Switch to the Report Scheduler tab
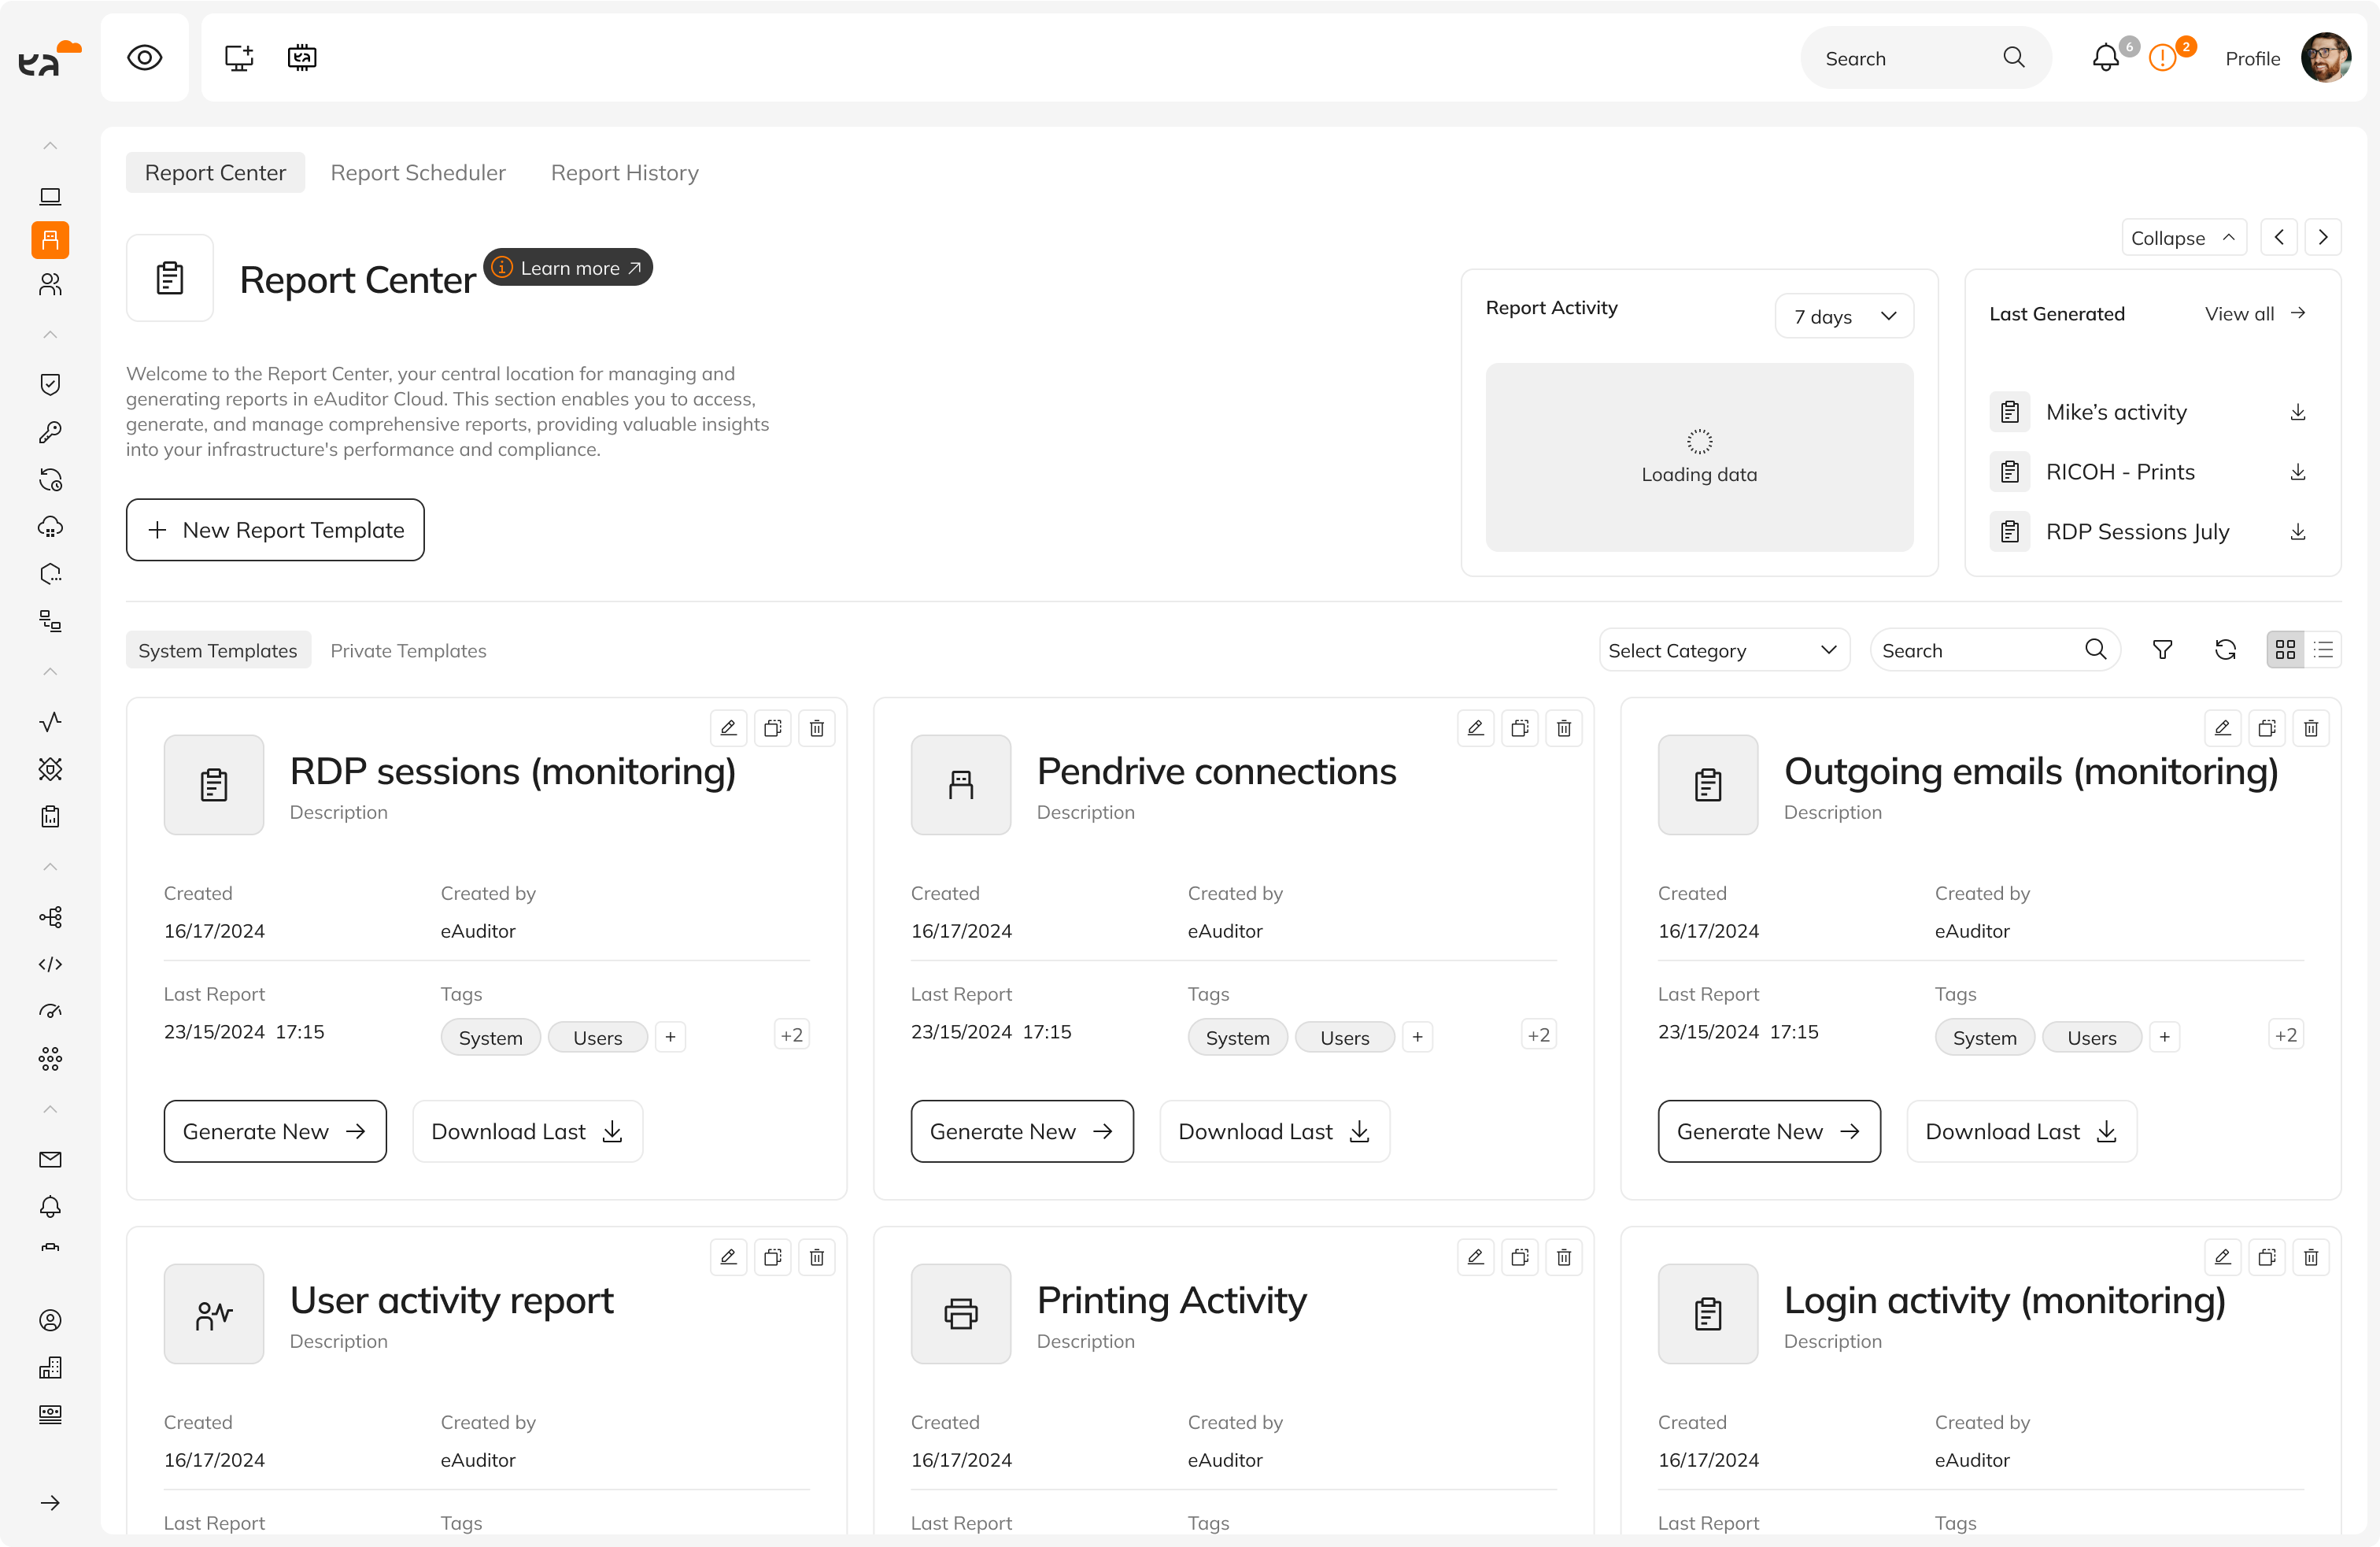The height and width of the screenshot is (1547, 2380). (418, 173)
